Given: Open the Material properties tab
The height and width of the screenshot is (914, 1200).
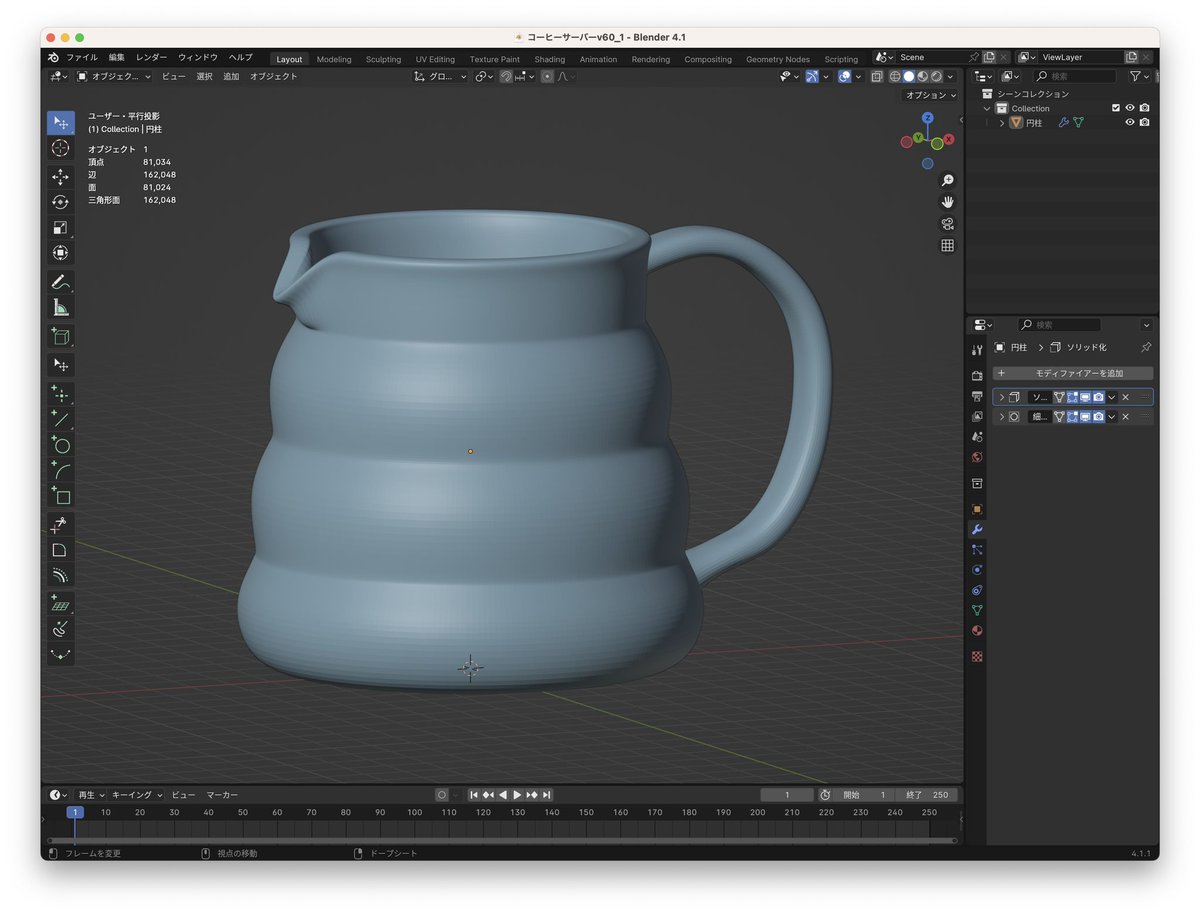Looking at the screenshot, I should (977, 630).
